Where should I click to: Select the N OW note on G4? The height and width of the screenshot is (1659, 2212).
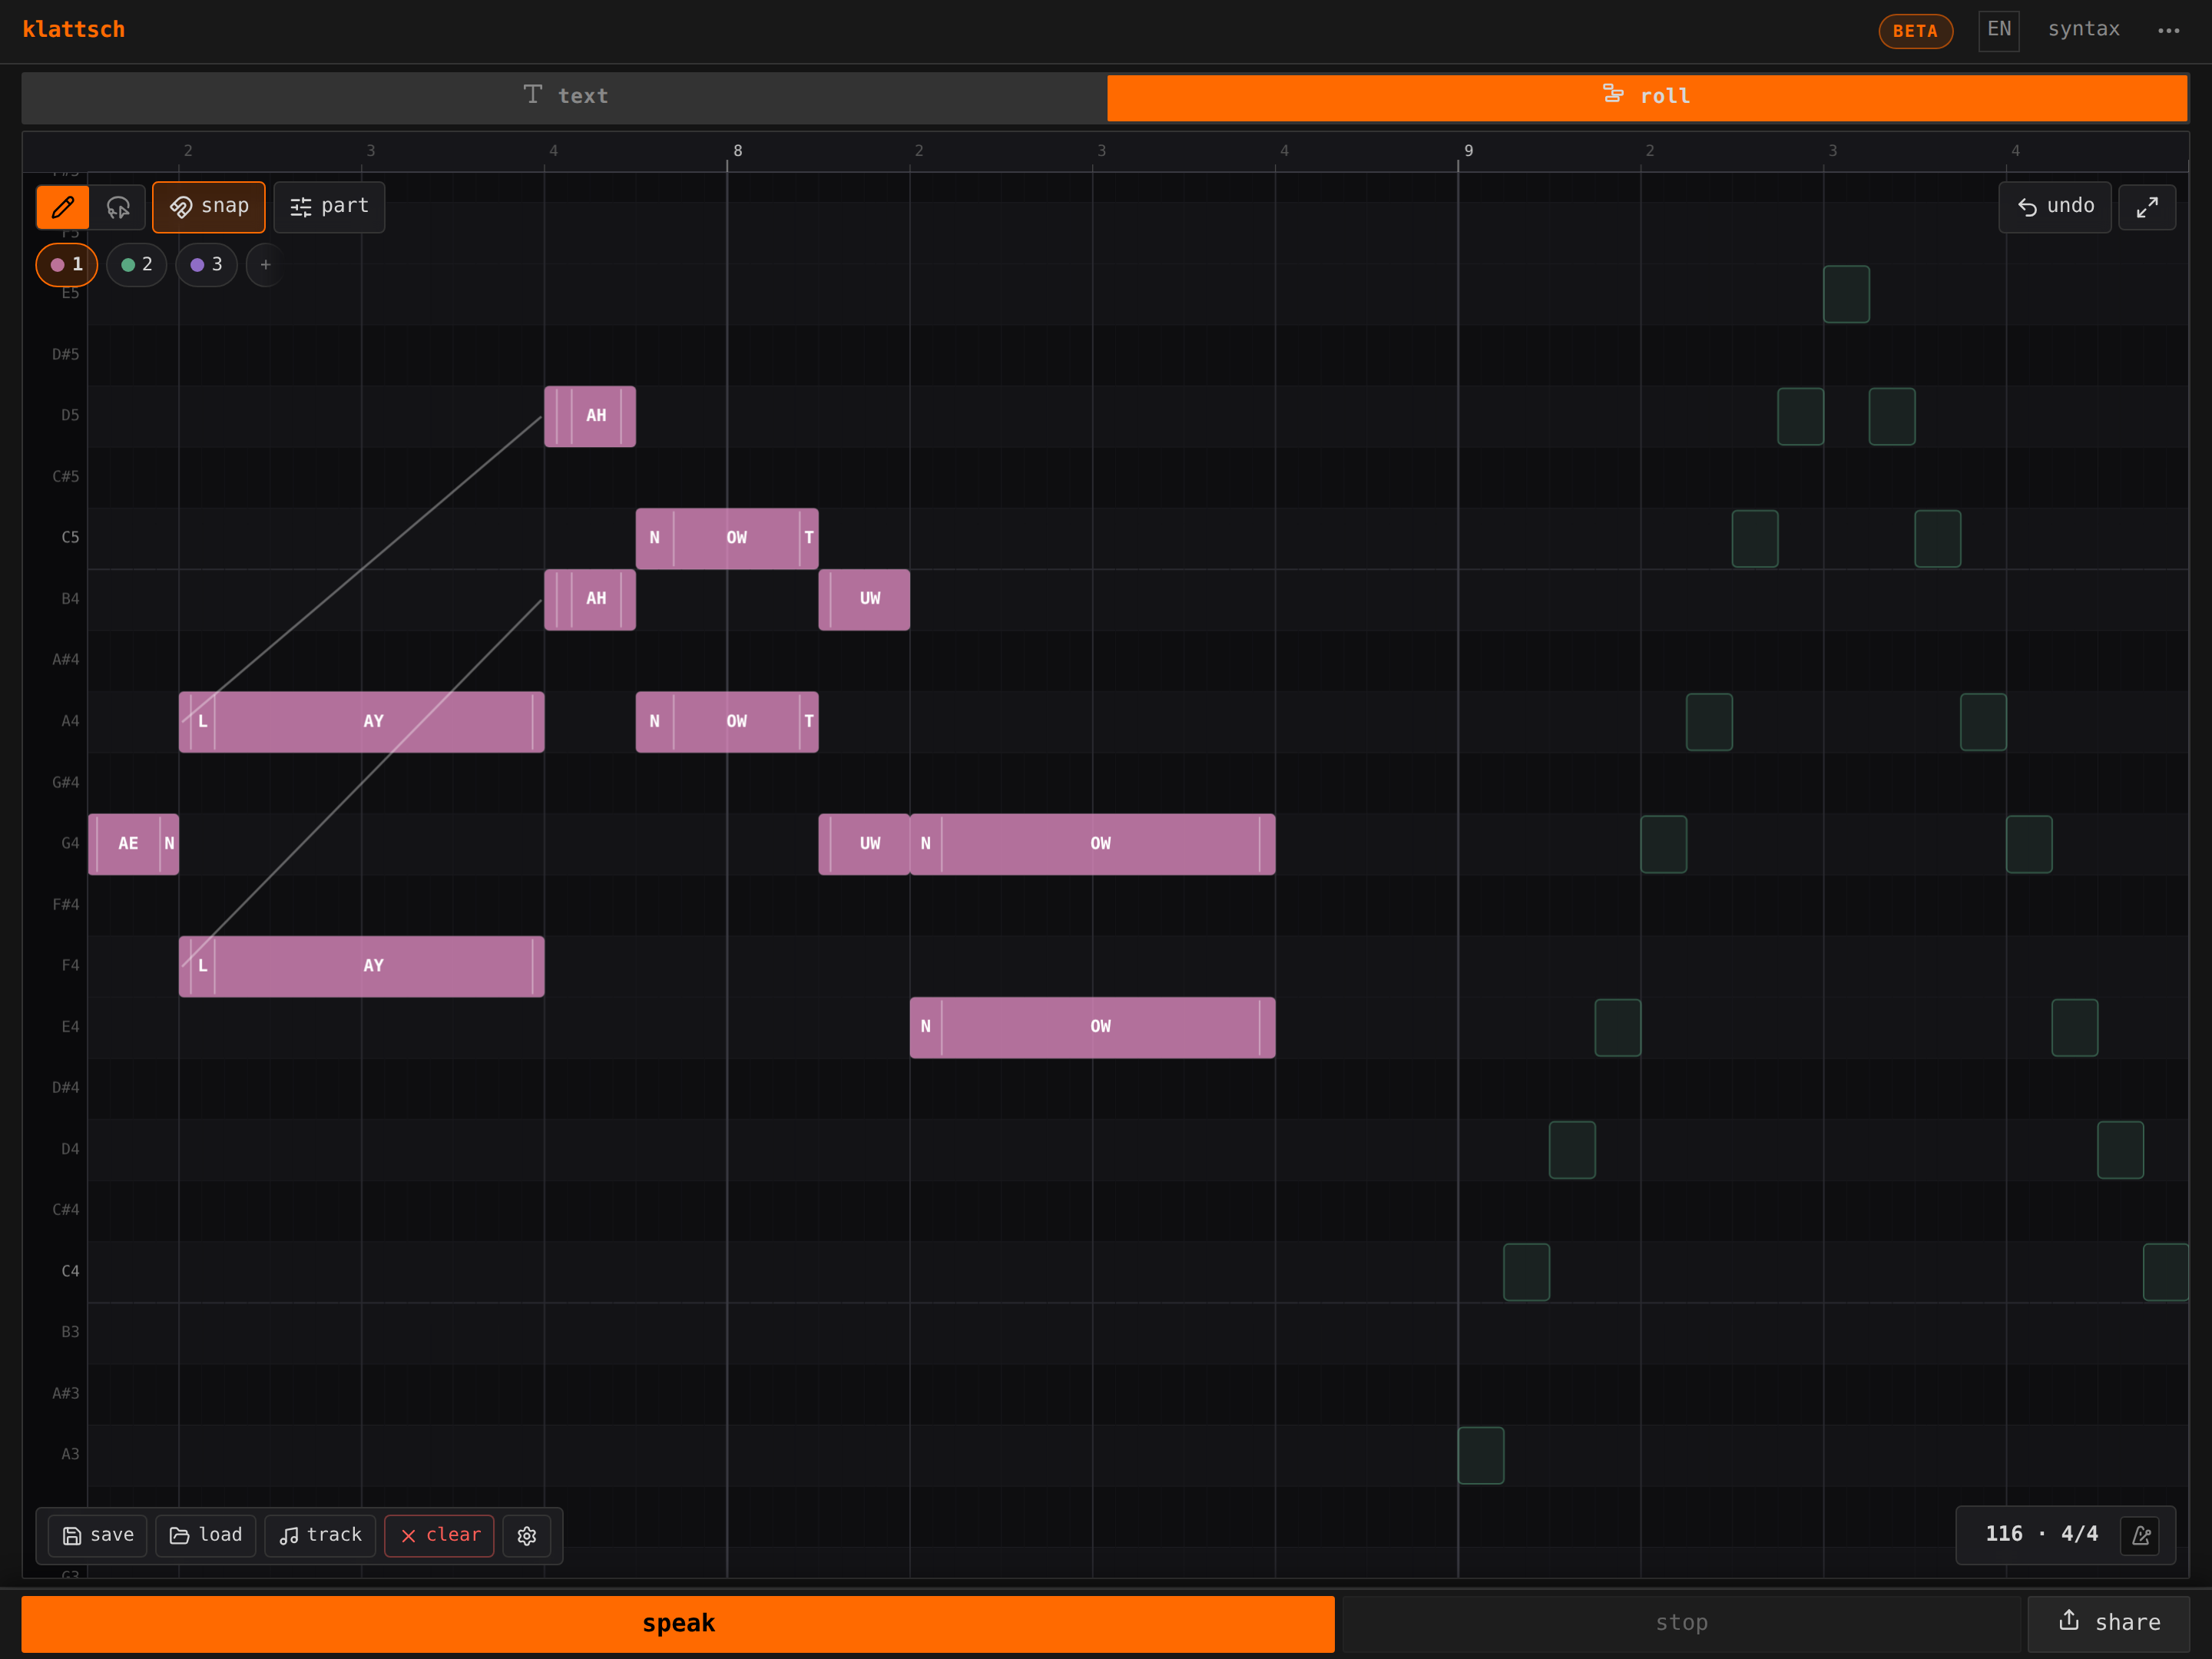pos(1093,844)
